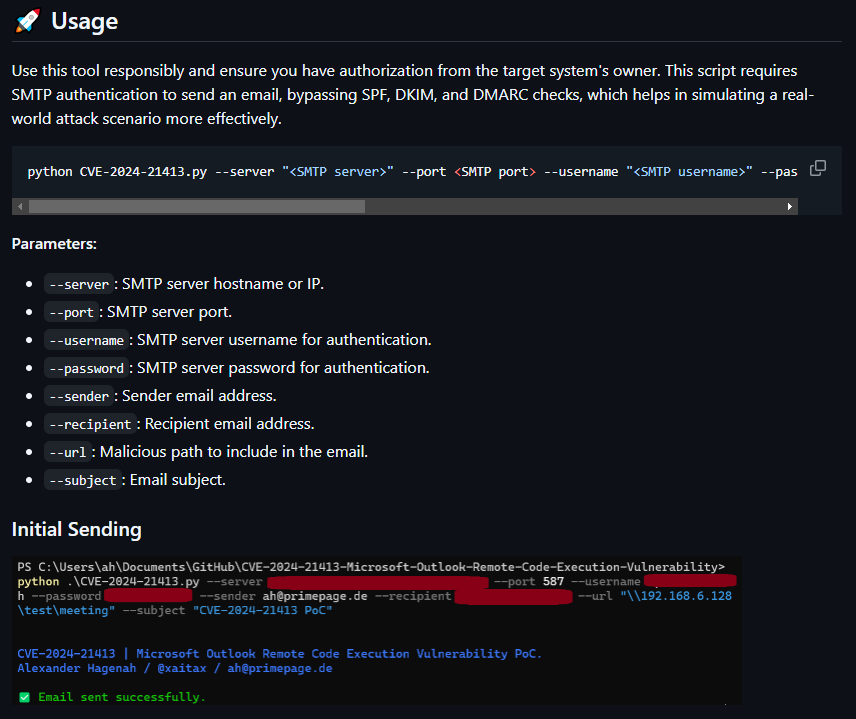856x719 pixels.
Task: Click "SMTP server port." description
Action: coord(169,312)
